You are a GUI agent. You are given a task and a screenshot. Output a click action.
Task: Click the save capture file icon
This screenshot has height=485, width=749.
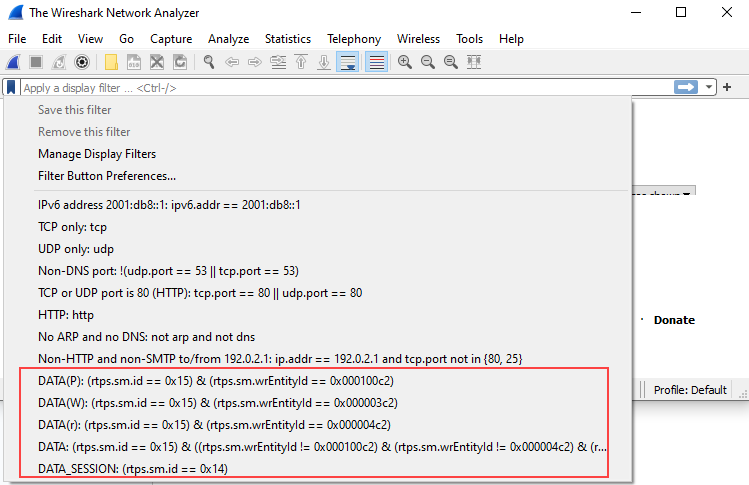134,62
